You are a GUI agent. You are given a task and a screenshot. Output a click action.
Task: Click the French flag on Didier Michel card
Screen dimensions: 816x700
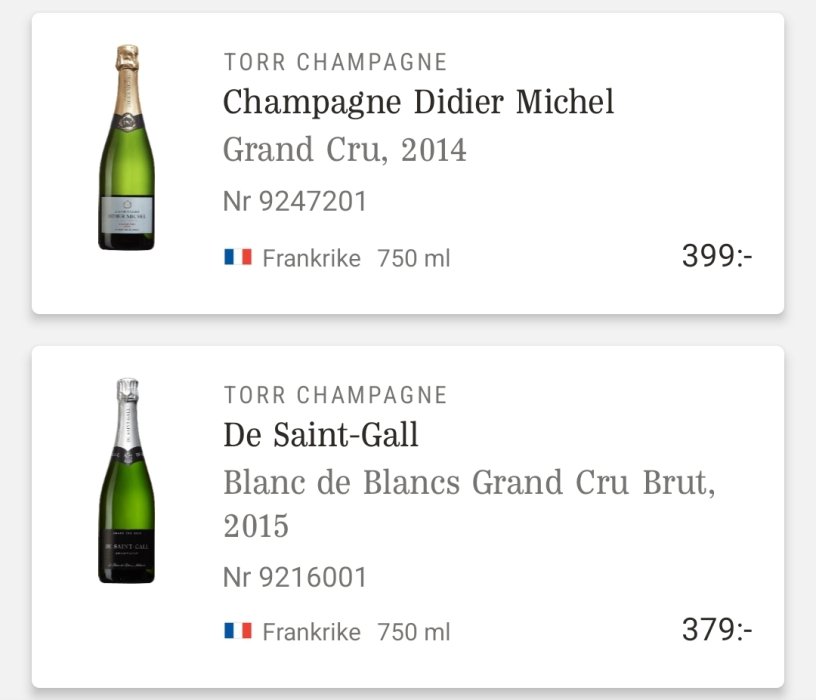(x=238, y=258)
